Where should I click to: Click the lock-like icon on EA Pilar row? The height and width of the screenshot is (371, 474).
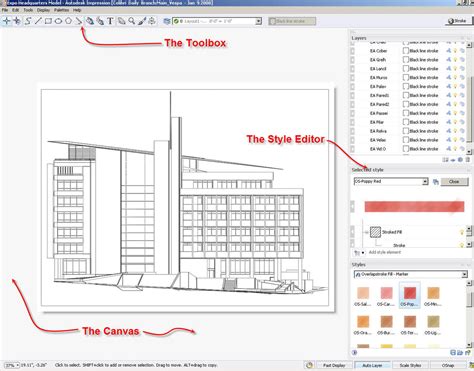(462, 122)
